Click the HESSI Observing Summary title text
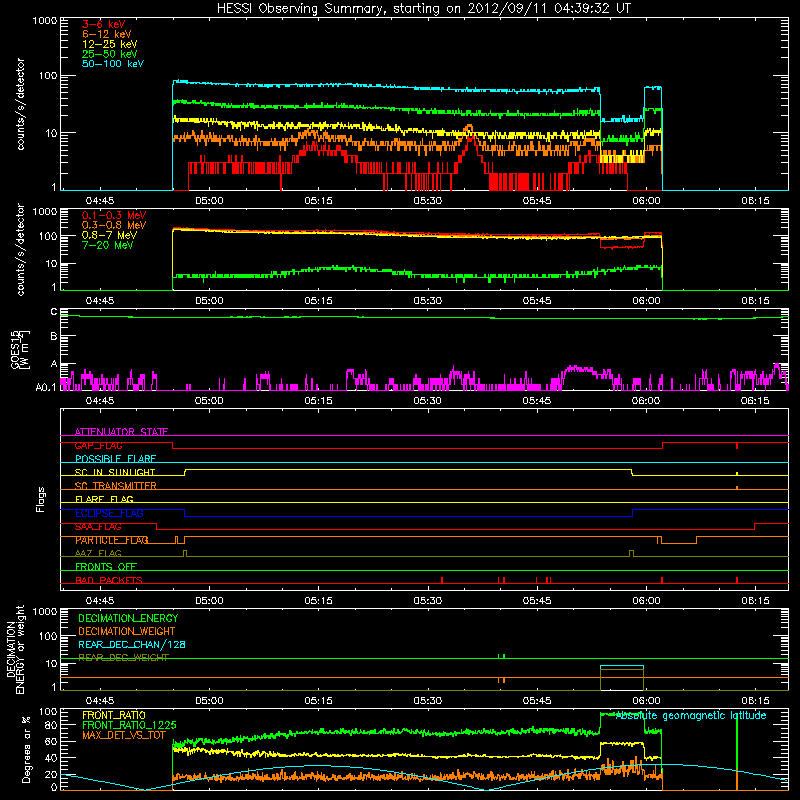 (423, 9)
